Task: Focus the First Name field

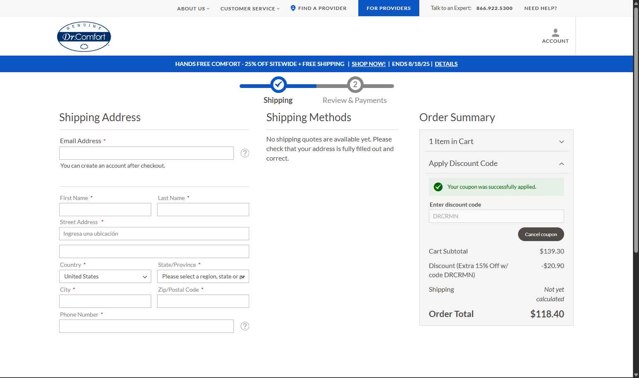Action: tap(105, 210)
